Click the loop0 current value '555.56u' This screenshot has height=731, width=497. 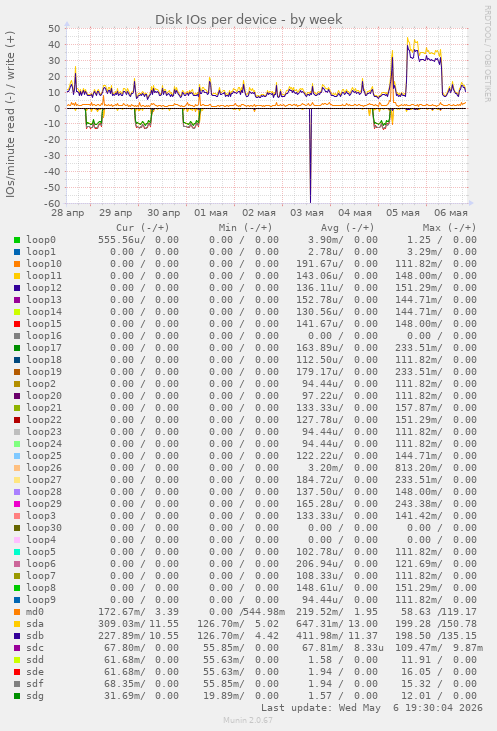coord(121,240)
